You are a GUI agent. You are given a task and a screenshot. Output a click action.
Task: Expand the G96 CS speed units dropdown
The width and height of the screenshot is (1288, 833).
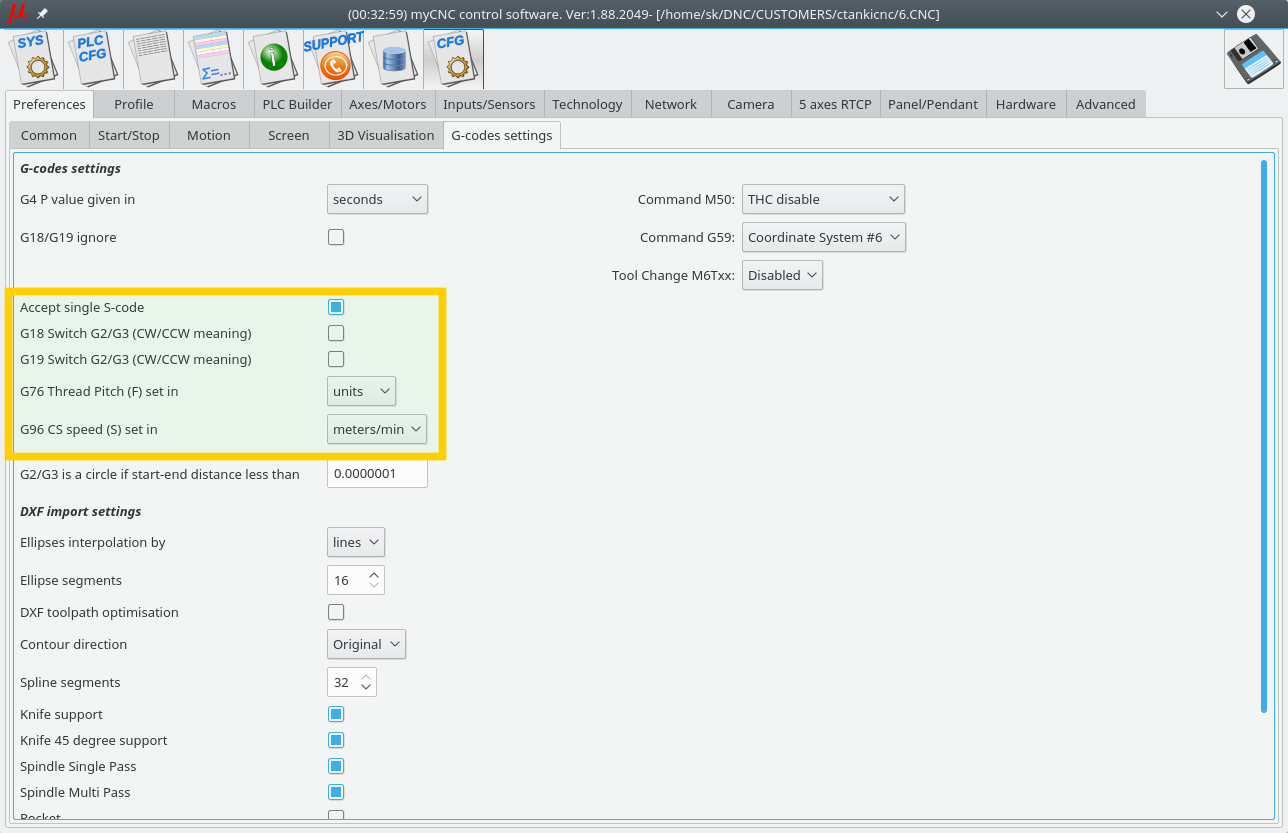point(377,429)
